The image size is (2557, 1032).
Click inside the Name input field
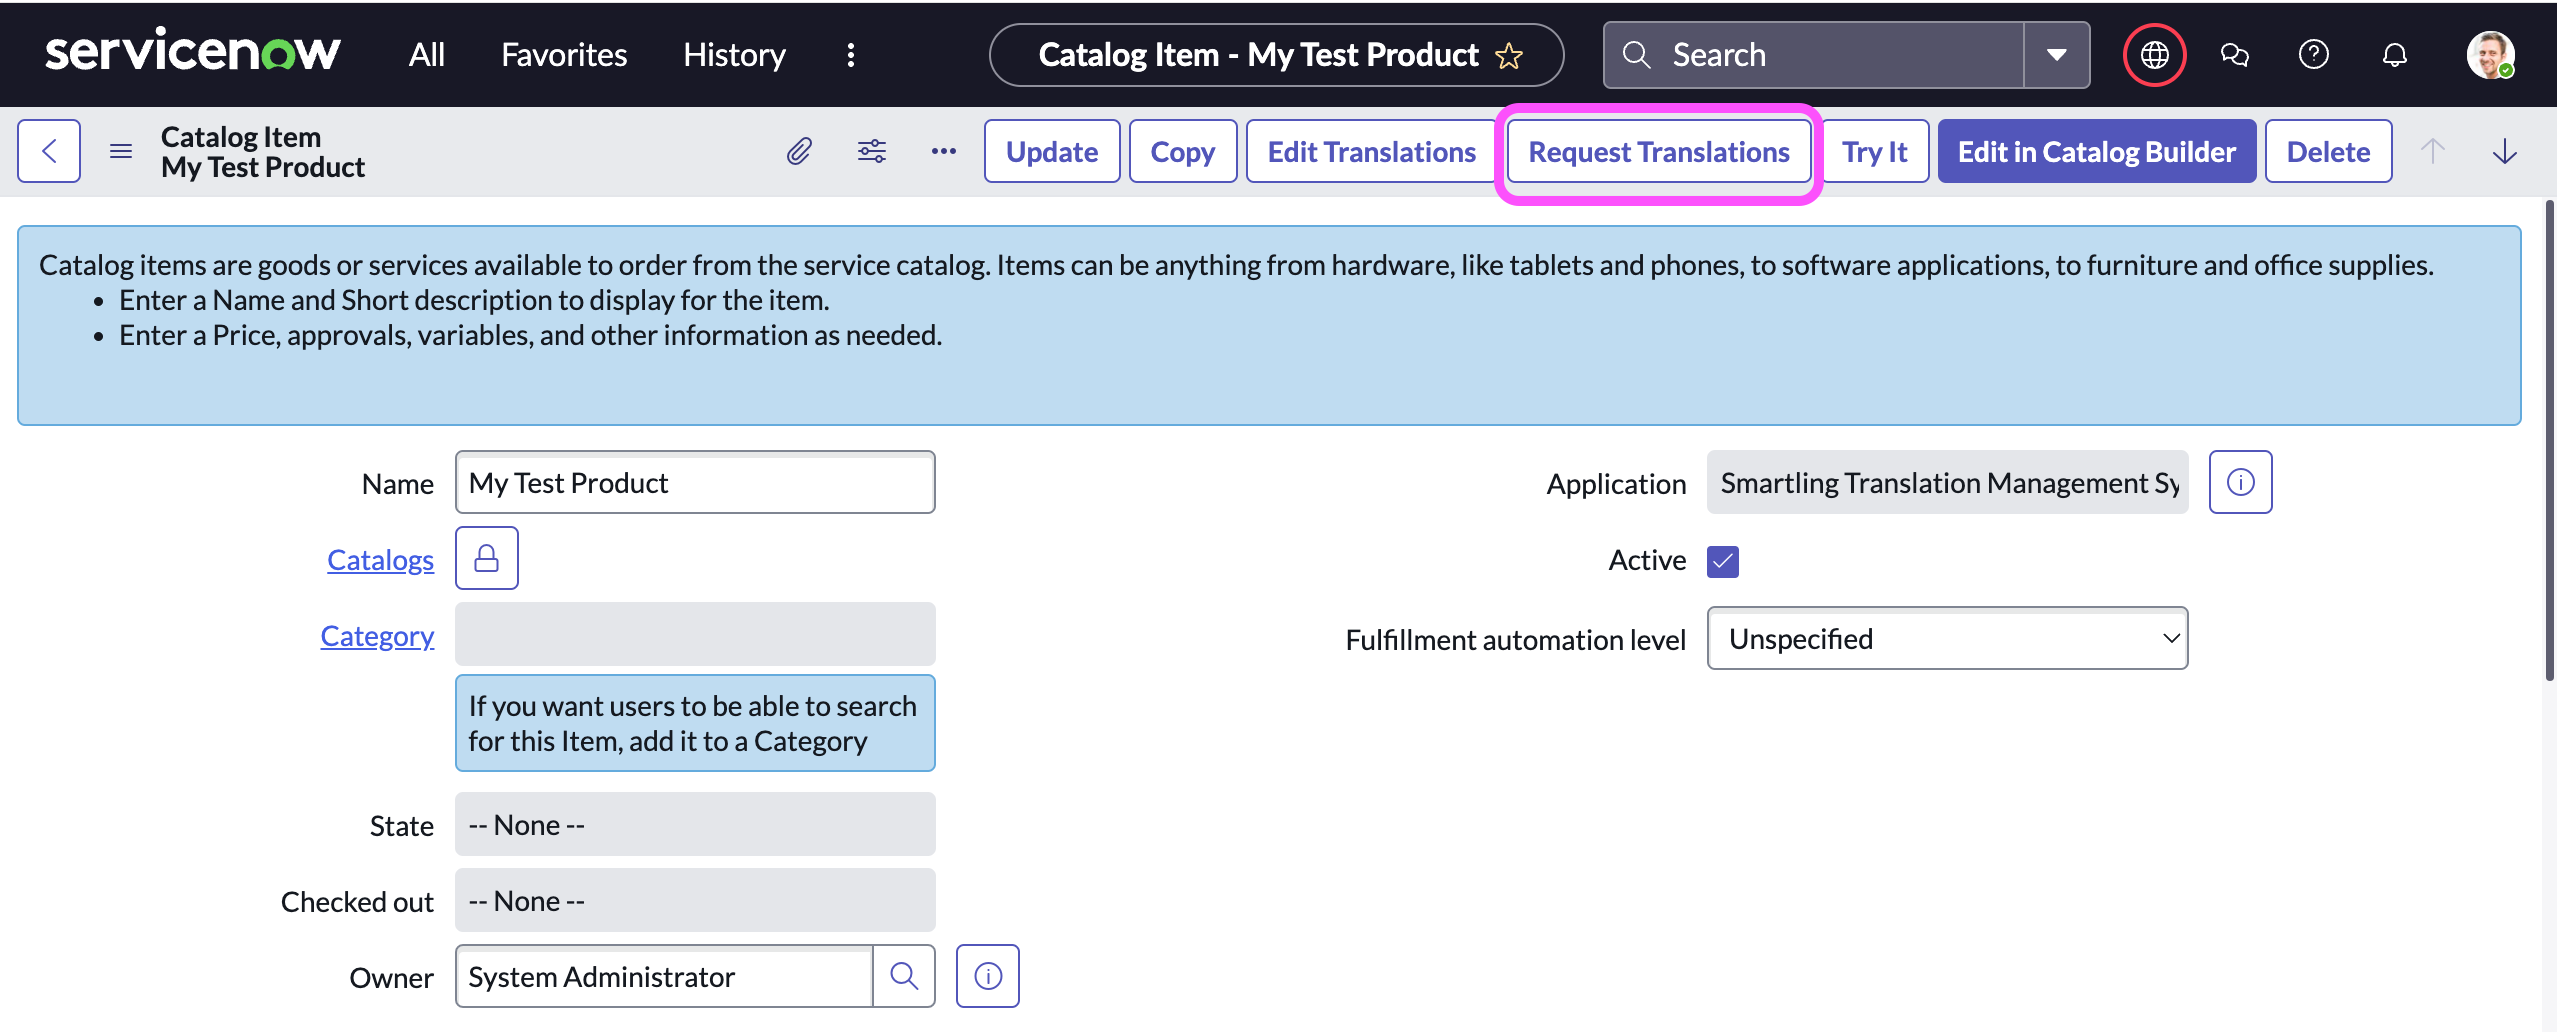(694, 482)
